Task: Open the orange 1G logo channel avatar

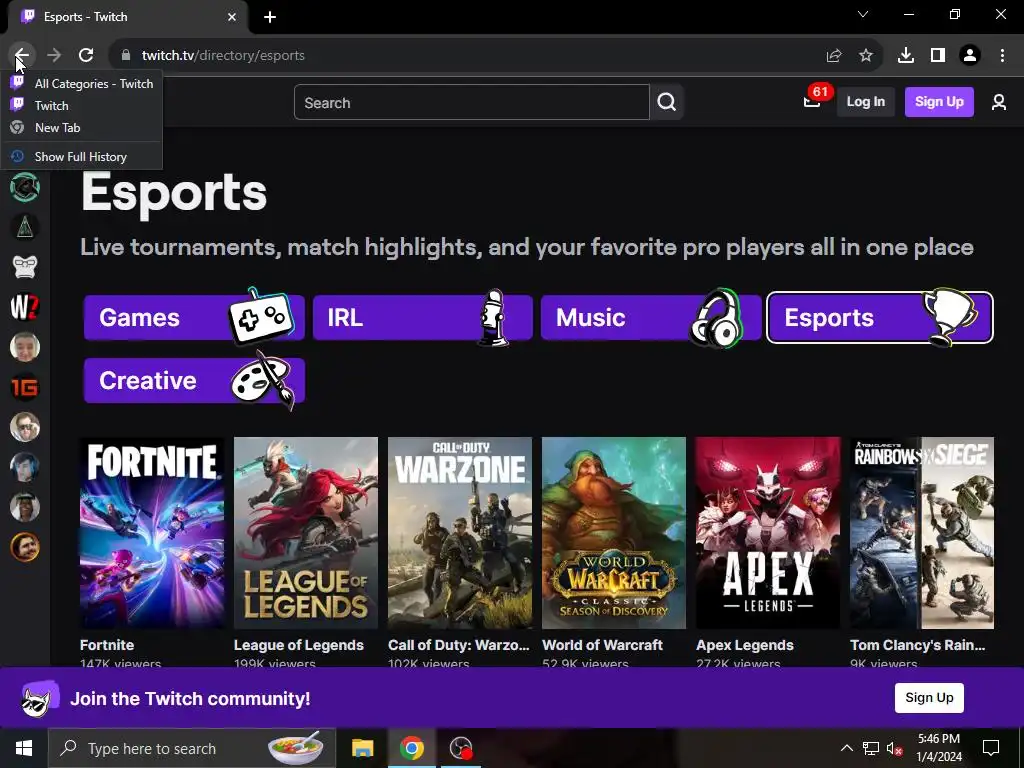Action: [25, 387]
